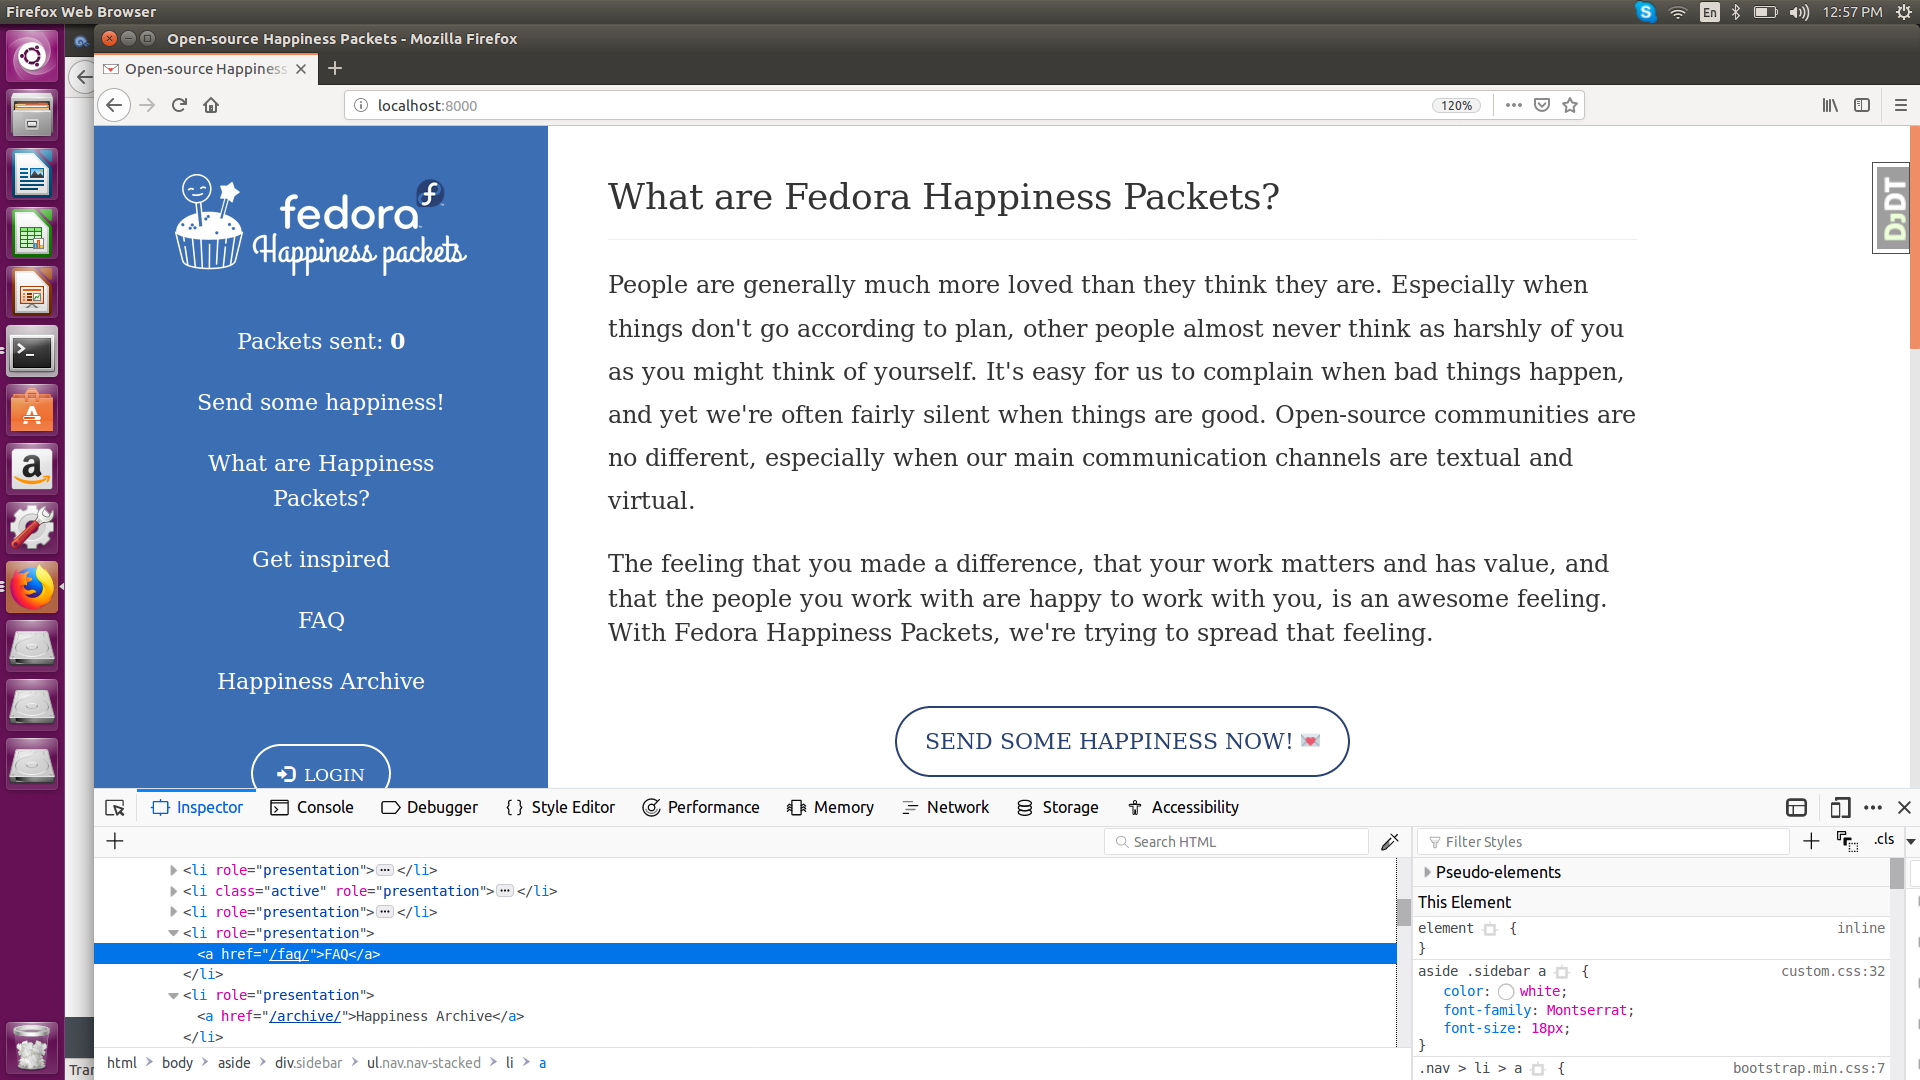Image resolution: width=1920 pixels, height=1080 pixels.
Task: Open the Firefox hamburger menu
Action: pyautogui.click(x=1901, y=105)
